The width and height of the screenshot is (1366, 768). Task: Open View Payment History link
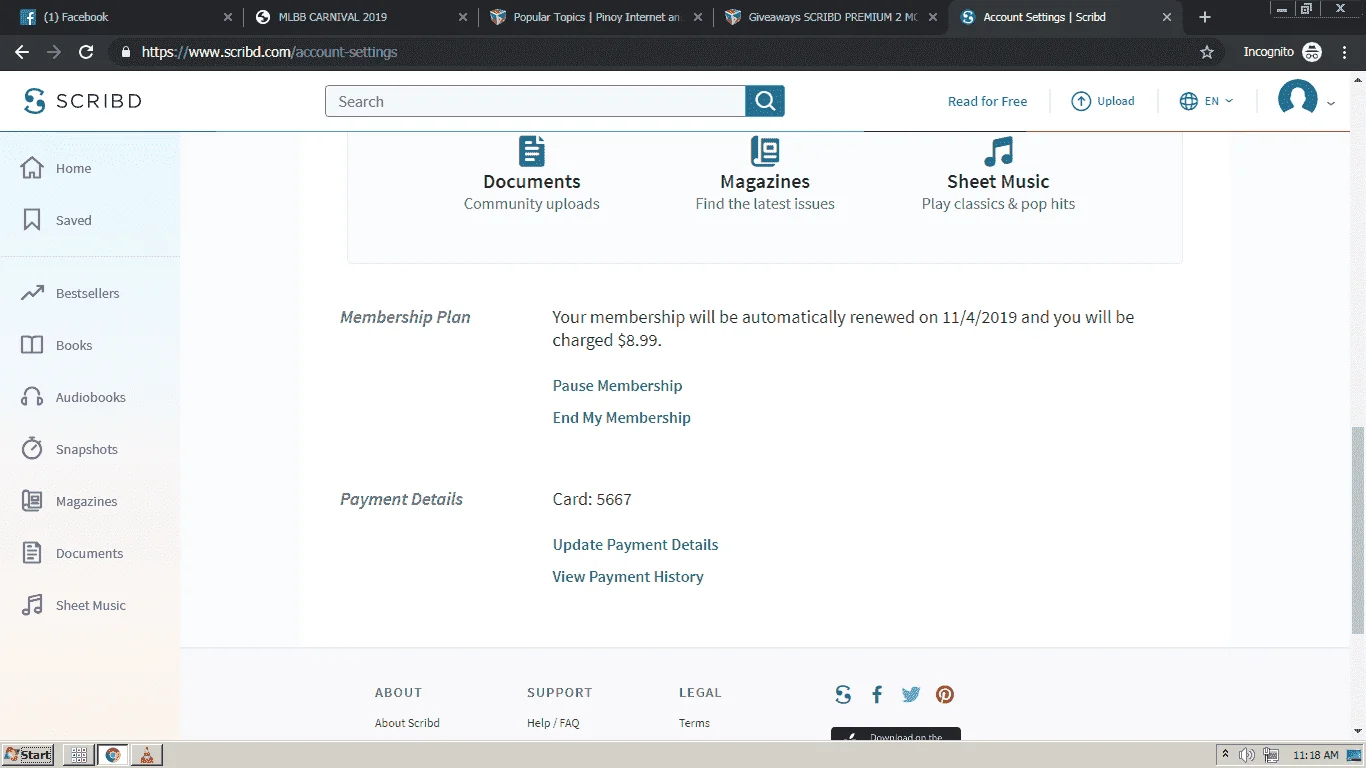click(x=628, y=577)
